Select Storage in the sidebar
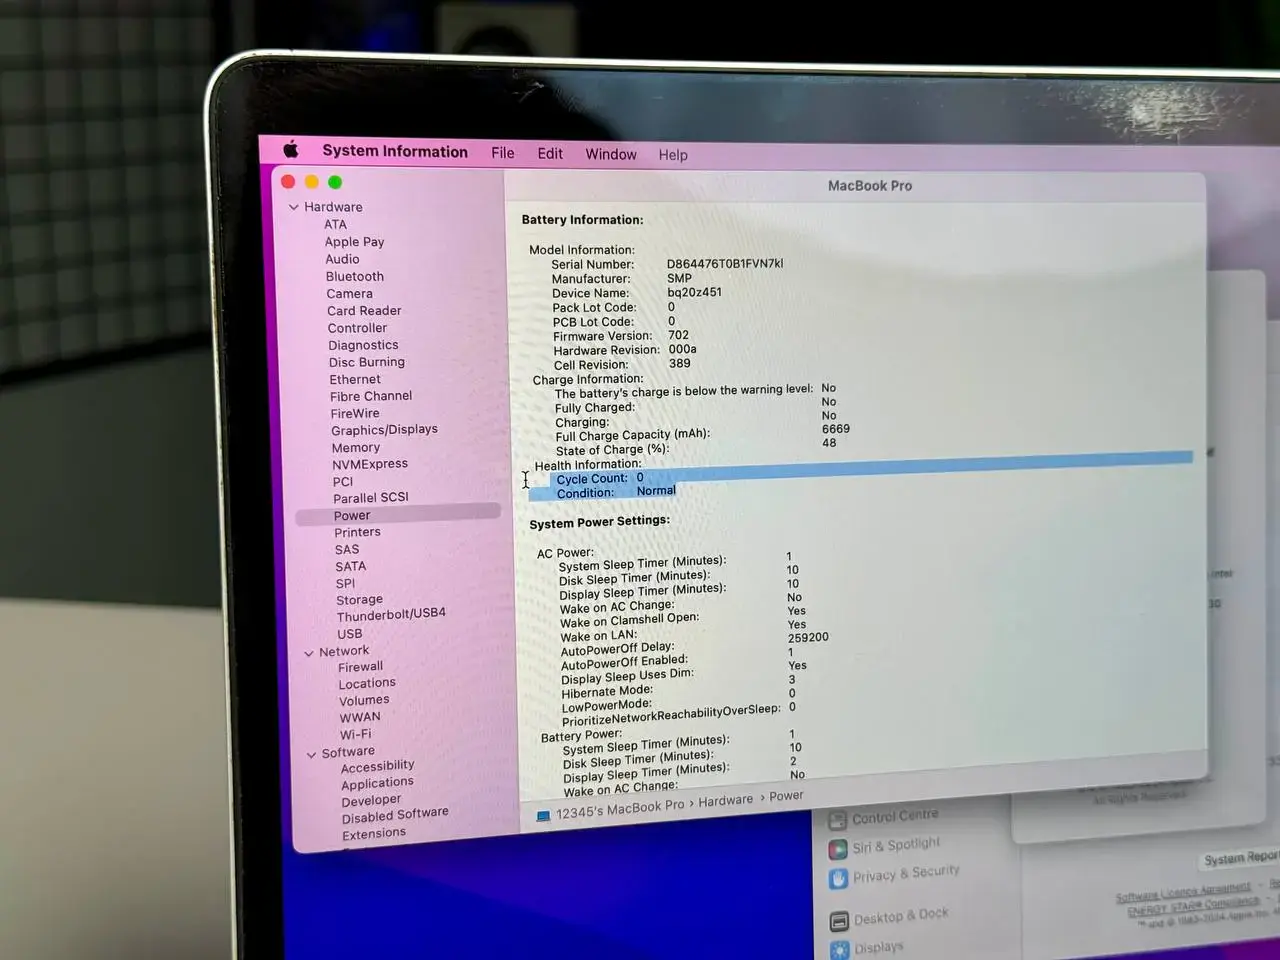The width and height of the screenshot is (1280, 960). tap(359, 600)
